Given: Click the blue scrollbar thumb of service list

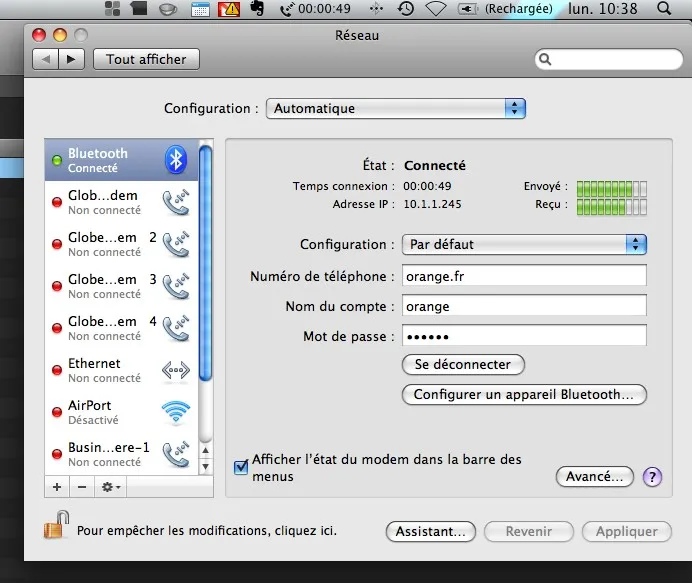Looking at the screenshot, I should click(x=205, y=263).
